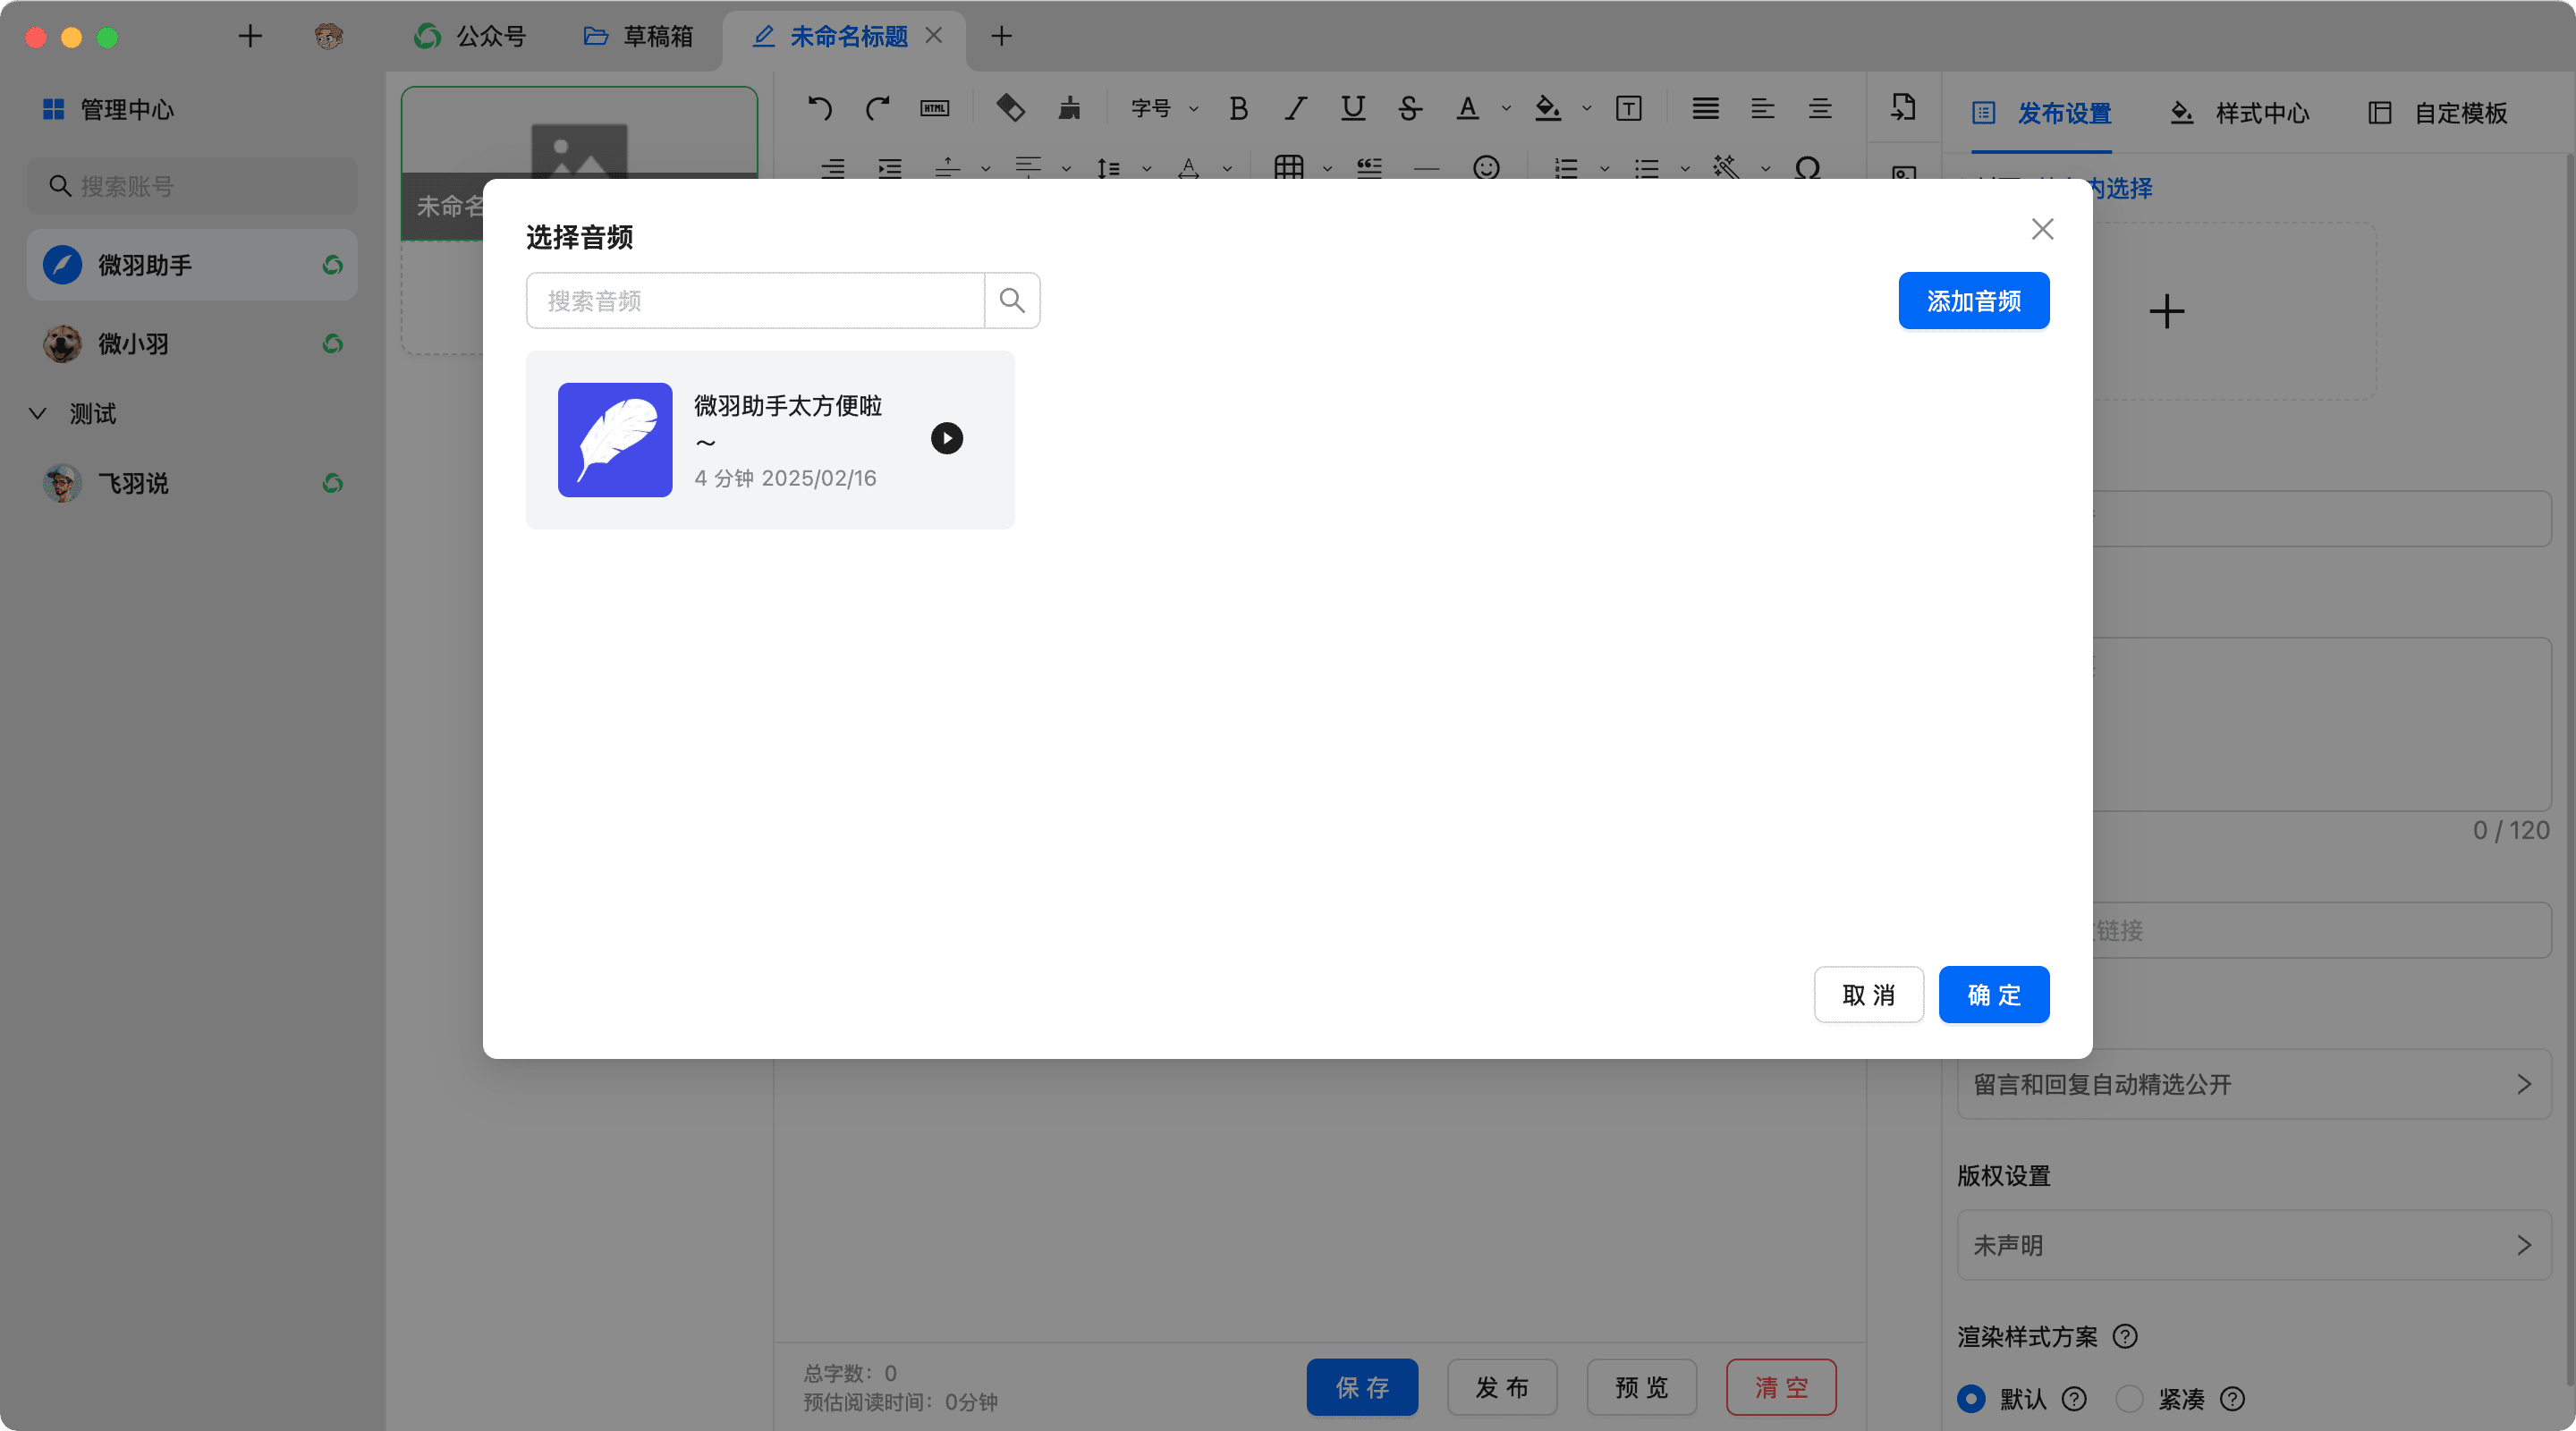Toggle HTML source mode icon
Image resolution: width=2576 pixels, height=1431 pixels.
point(934,108)
